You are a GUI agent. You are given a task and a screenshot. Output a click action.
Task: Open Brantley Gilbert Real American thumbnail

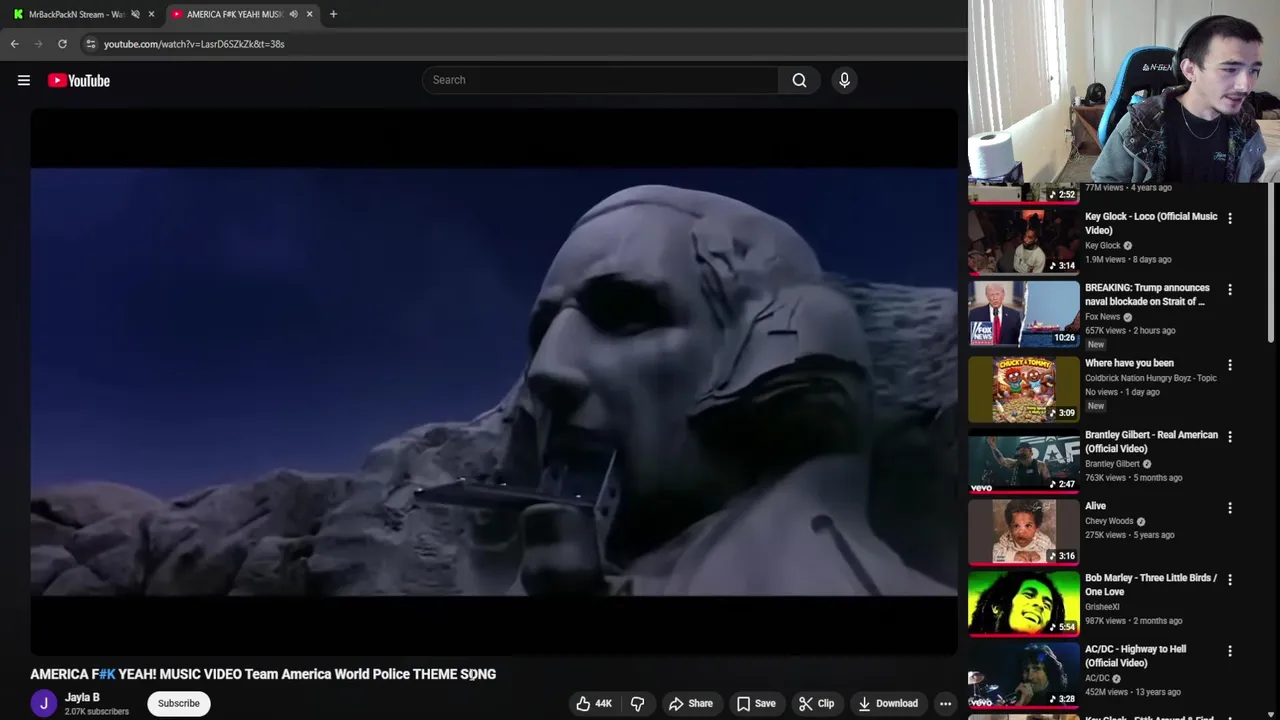point(1024,460)
